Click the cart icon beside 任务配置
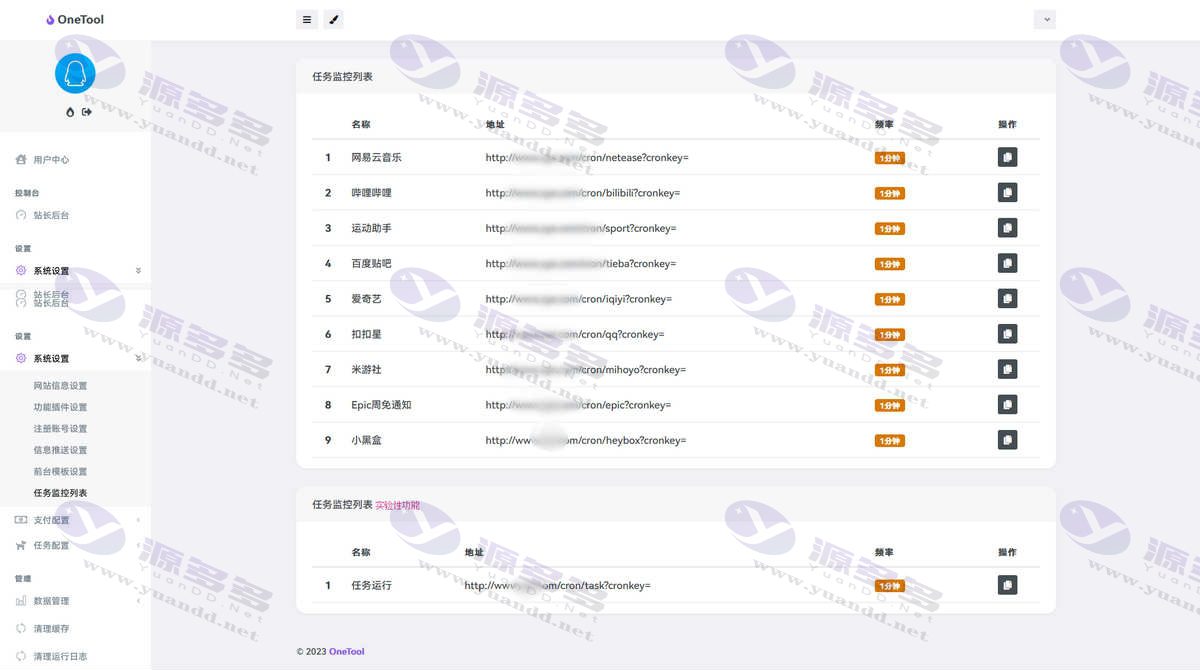The image size is (1200, 670). coord(21,546)
